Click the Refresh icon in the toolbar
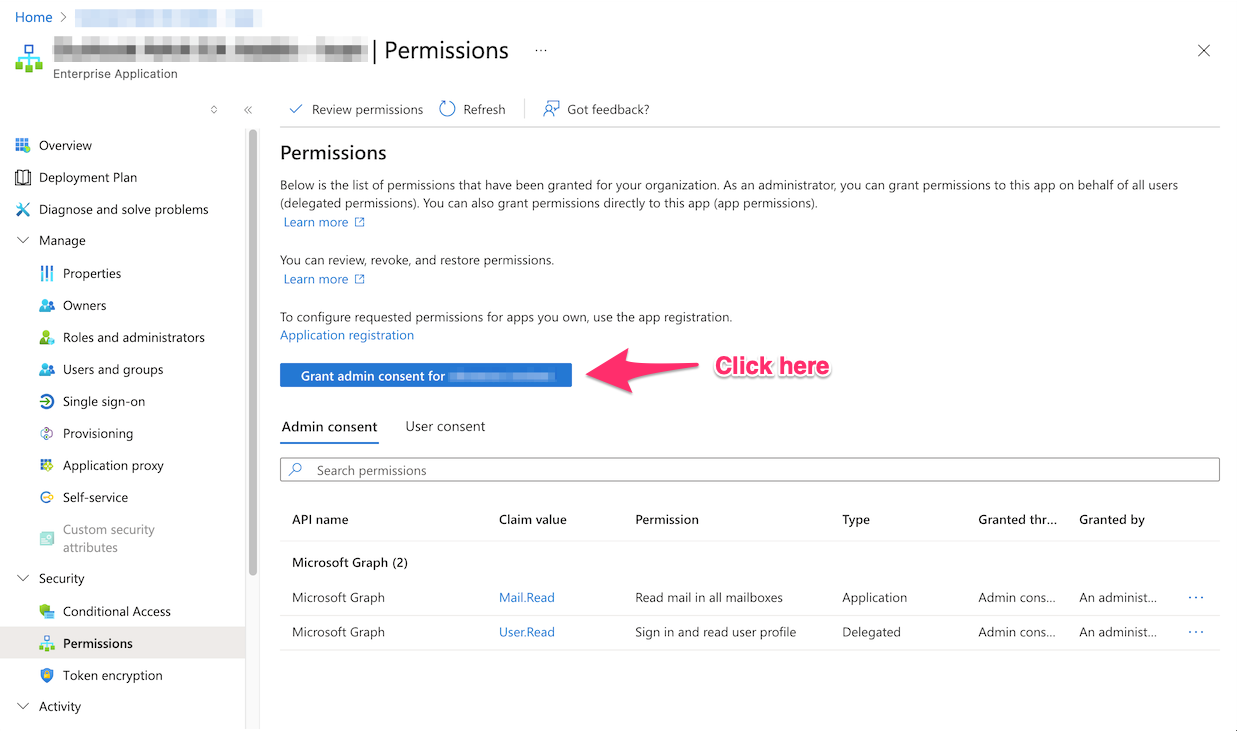This screenshot has width=1237, height=731. coord(448,109)
